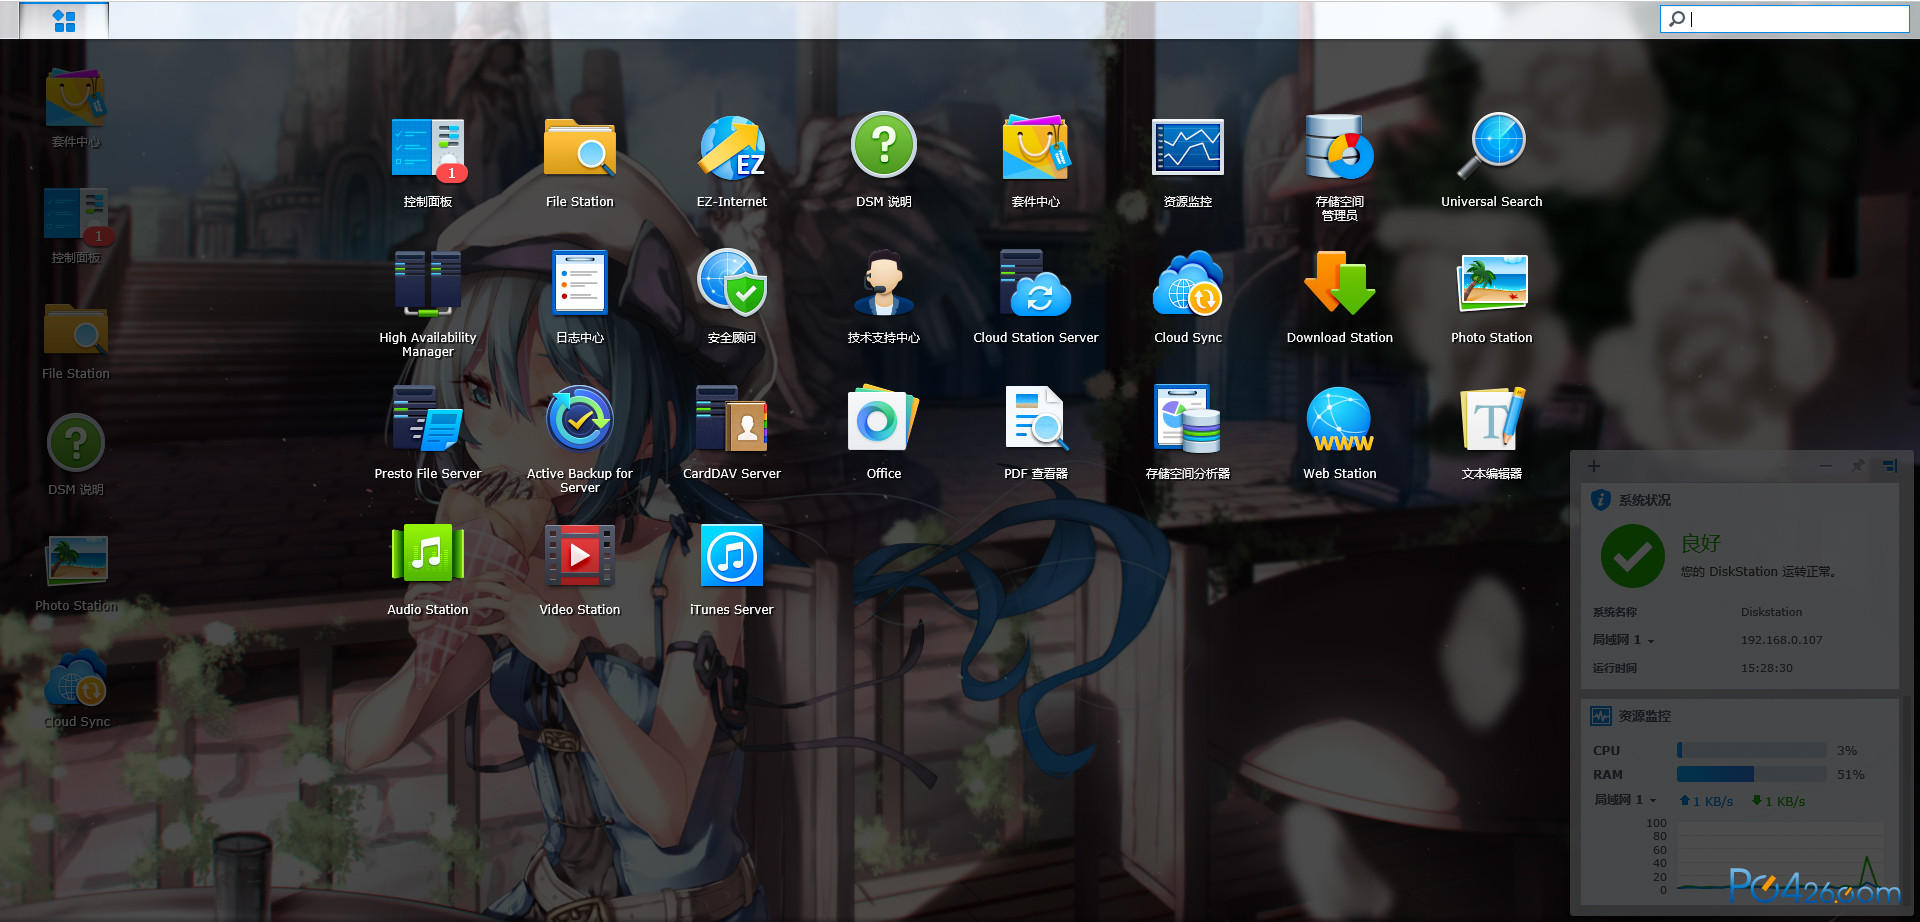Open the Office app
The image size is (1920, 922).
(884, 420)
